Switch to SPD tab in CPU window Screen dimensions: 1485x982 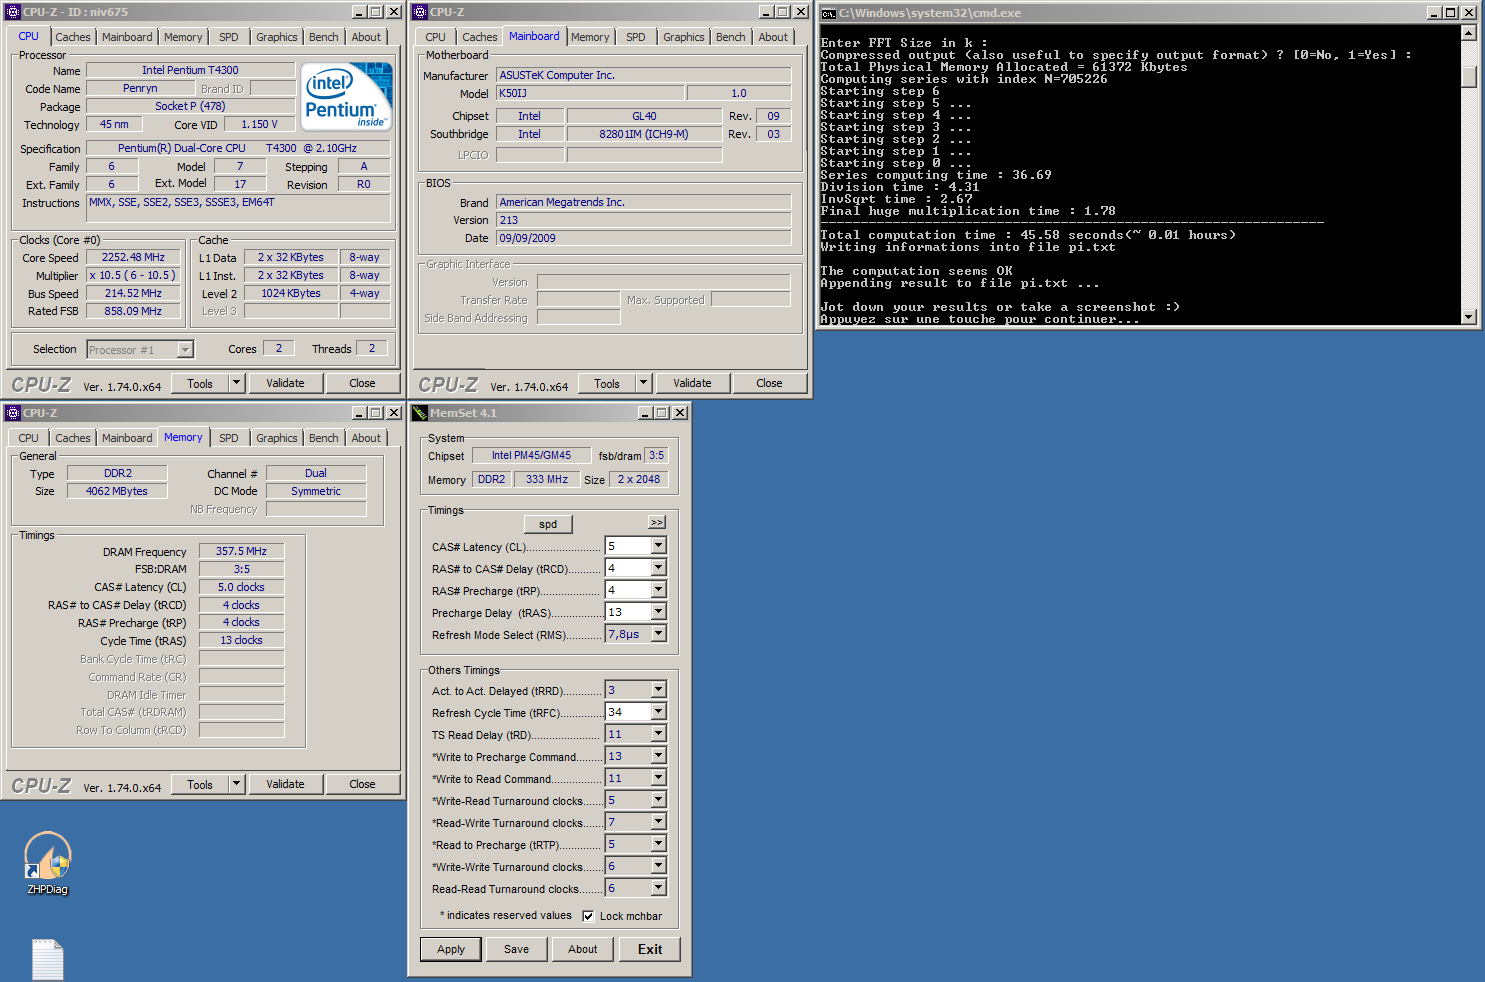tap(229, 37)
